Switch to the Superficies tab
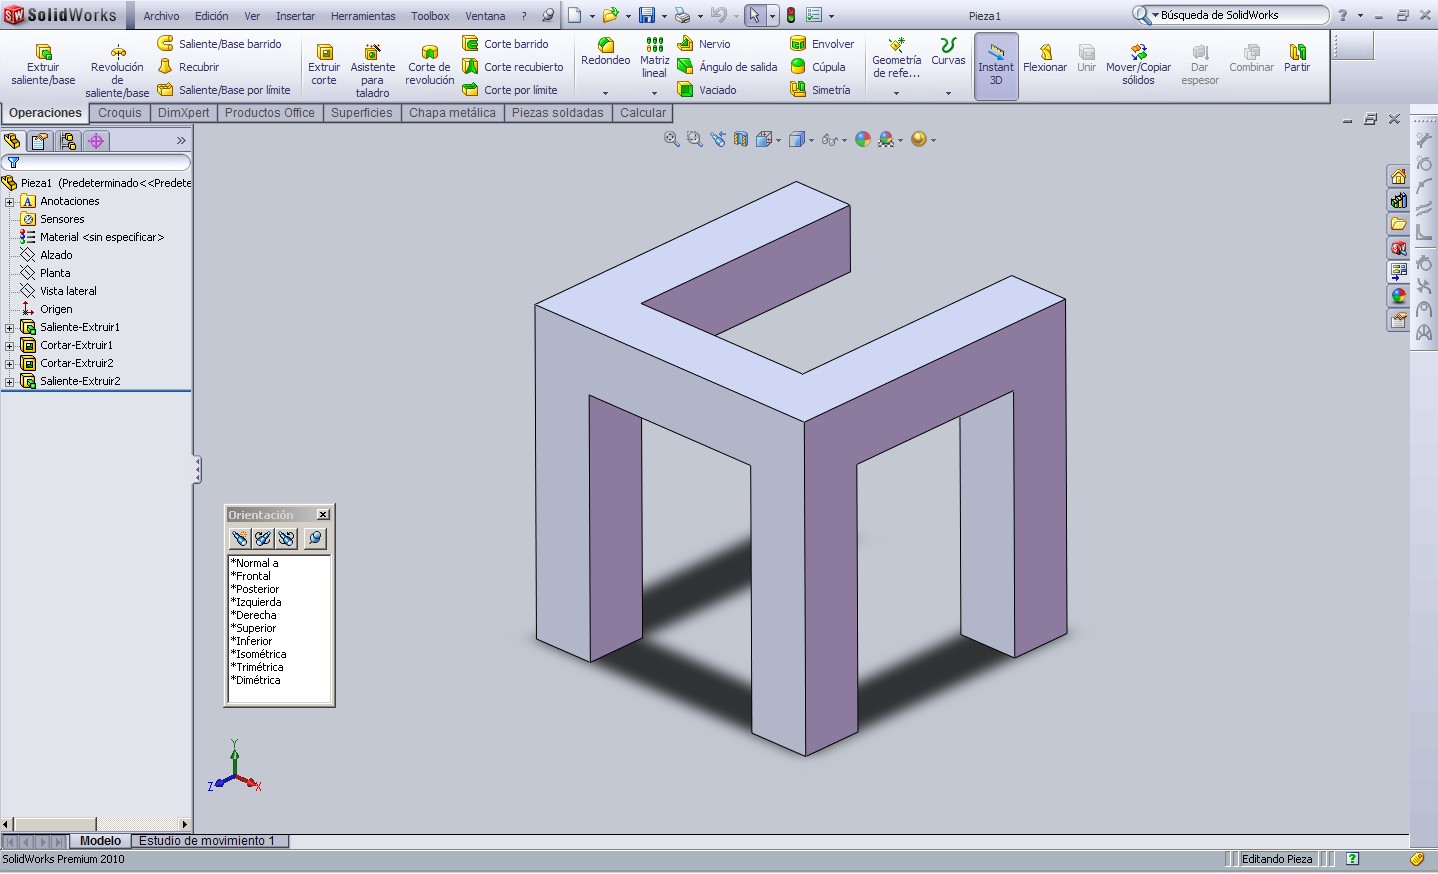This screenshot has height=874, width=1438. pos(362,113)
